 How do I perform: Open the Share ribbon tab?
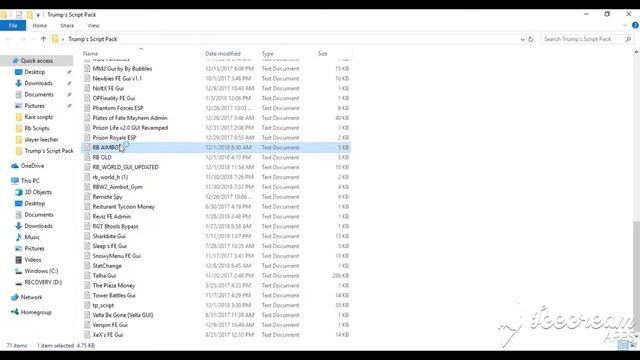(x=67, y=26)
